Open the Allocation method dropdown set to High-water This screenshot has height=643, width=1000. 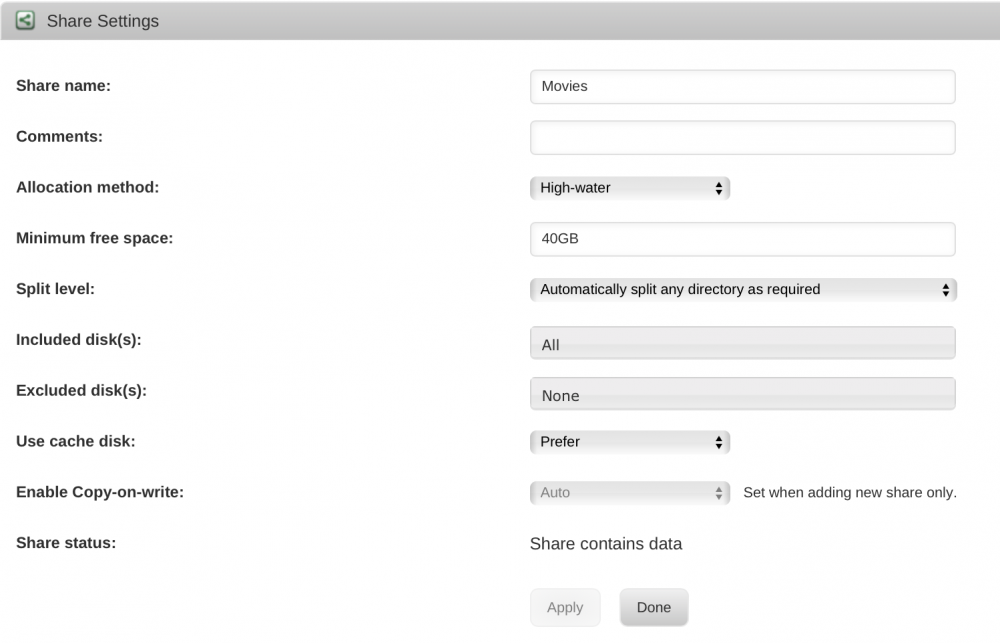(x=629, y=188)
